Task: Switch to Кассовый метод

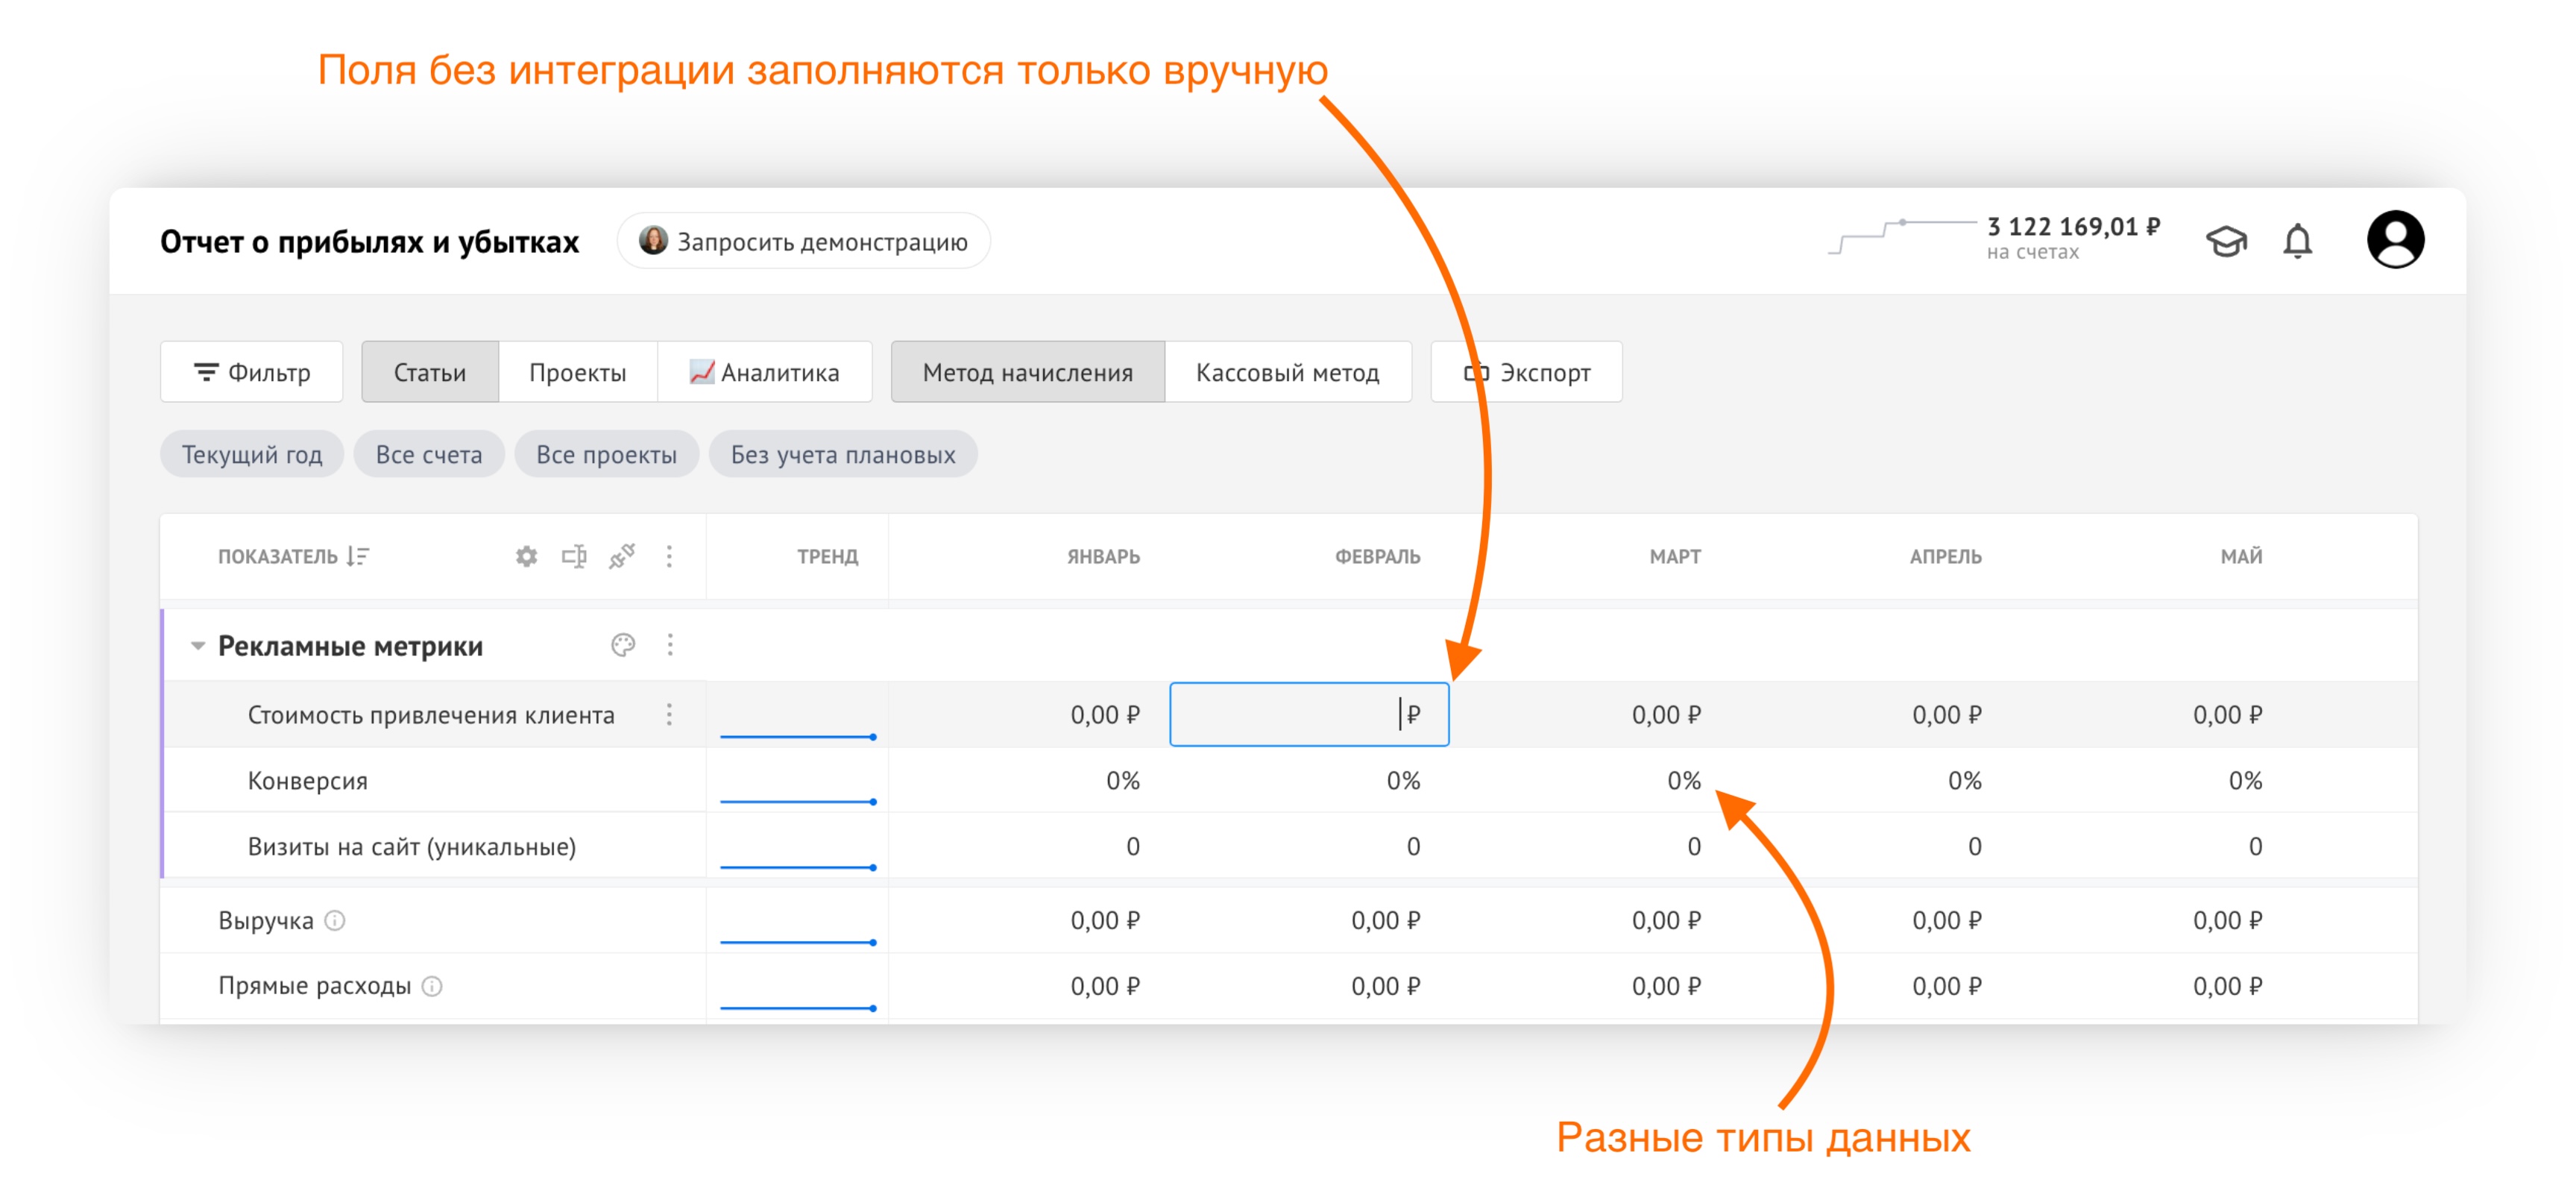Action: coord(1288,372)
